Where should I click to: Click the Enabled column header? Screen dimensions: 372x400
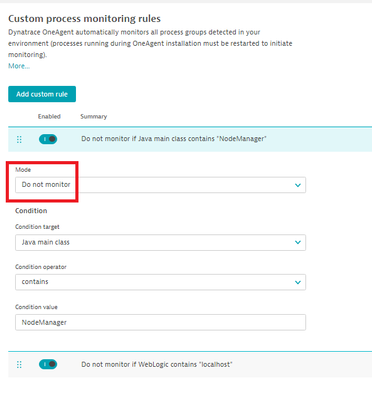pos(49,116)
